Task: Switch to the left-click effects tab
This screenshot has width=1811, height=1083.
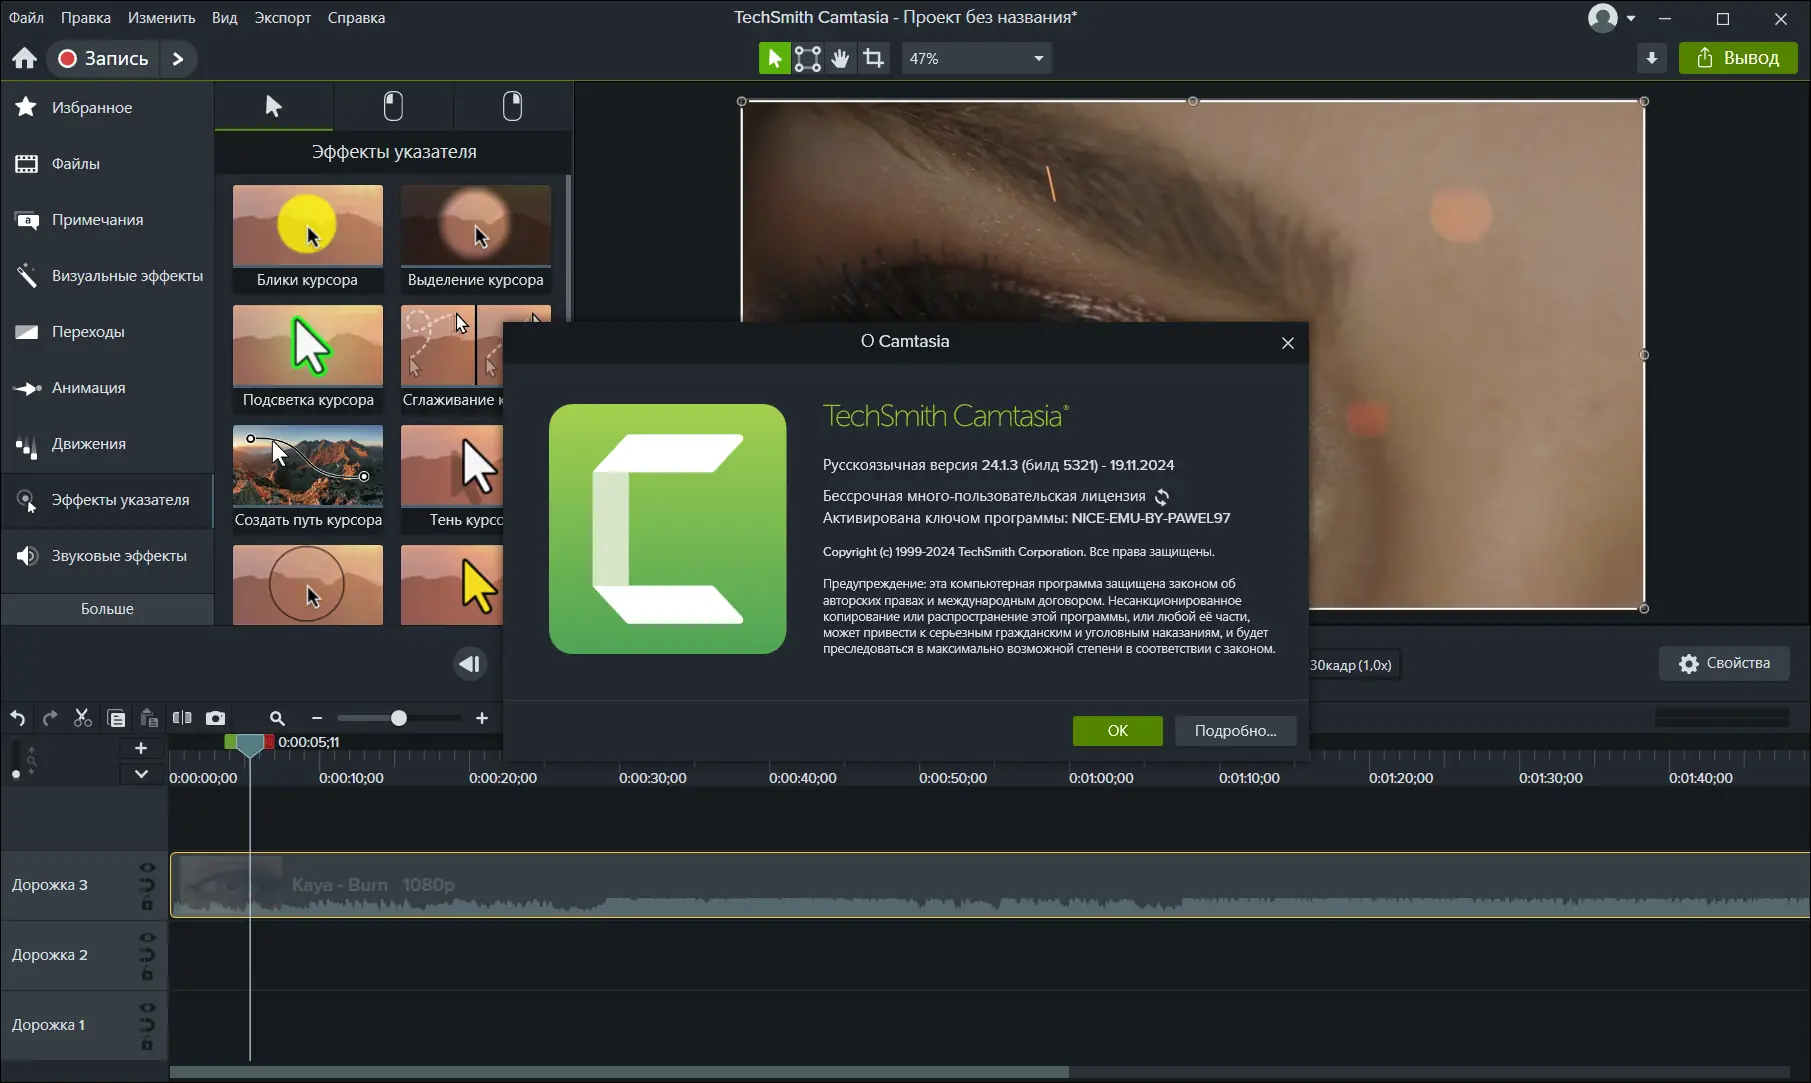Action: click(x=393, y=106)
